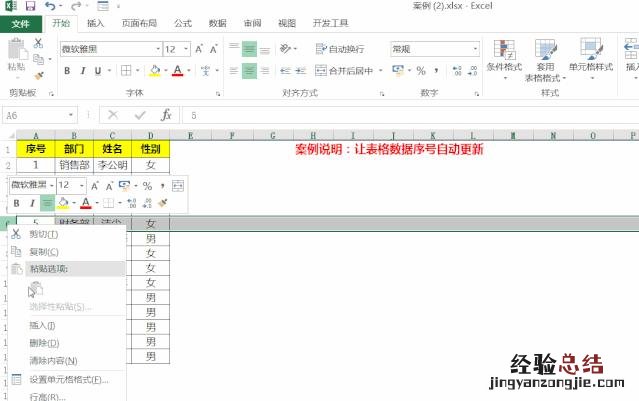
Task: Open the number format dropdown showing 常规
Action: click(475, 49)
